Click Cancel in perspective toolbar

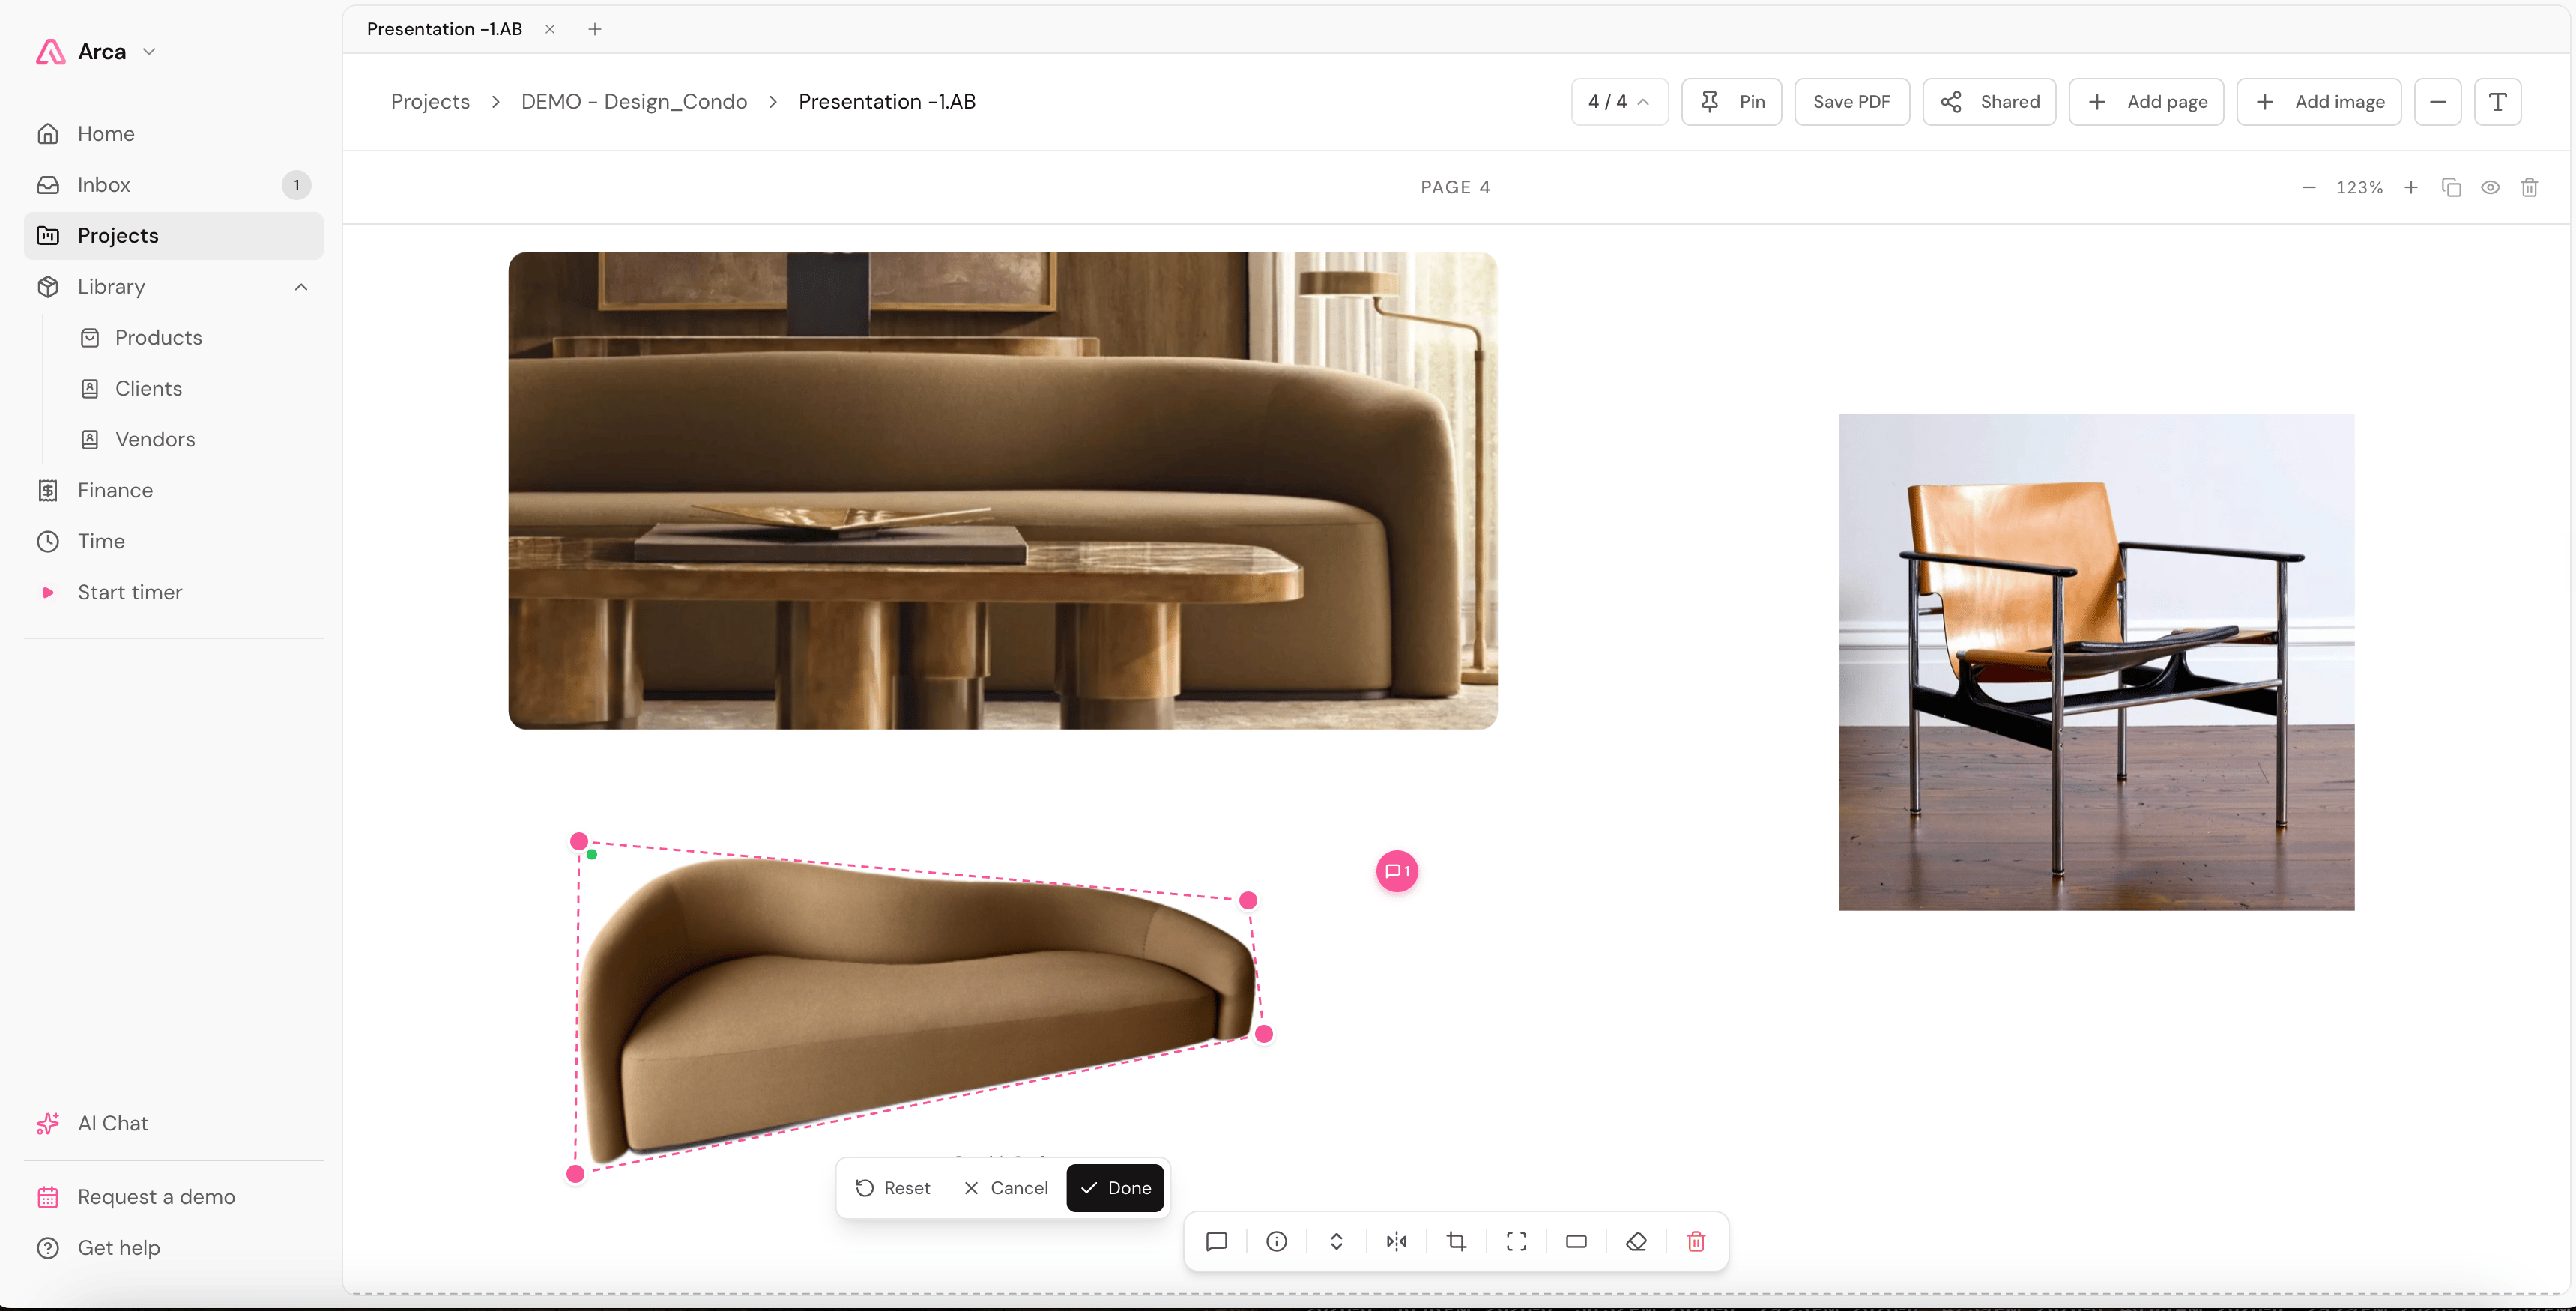[x=1005, y=1188]
